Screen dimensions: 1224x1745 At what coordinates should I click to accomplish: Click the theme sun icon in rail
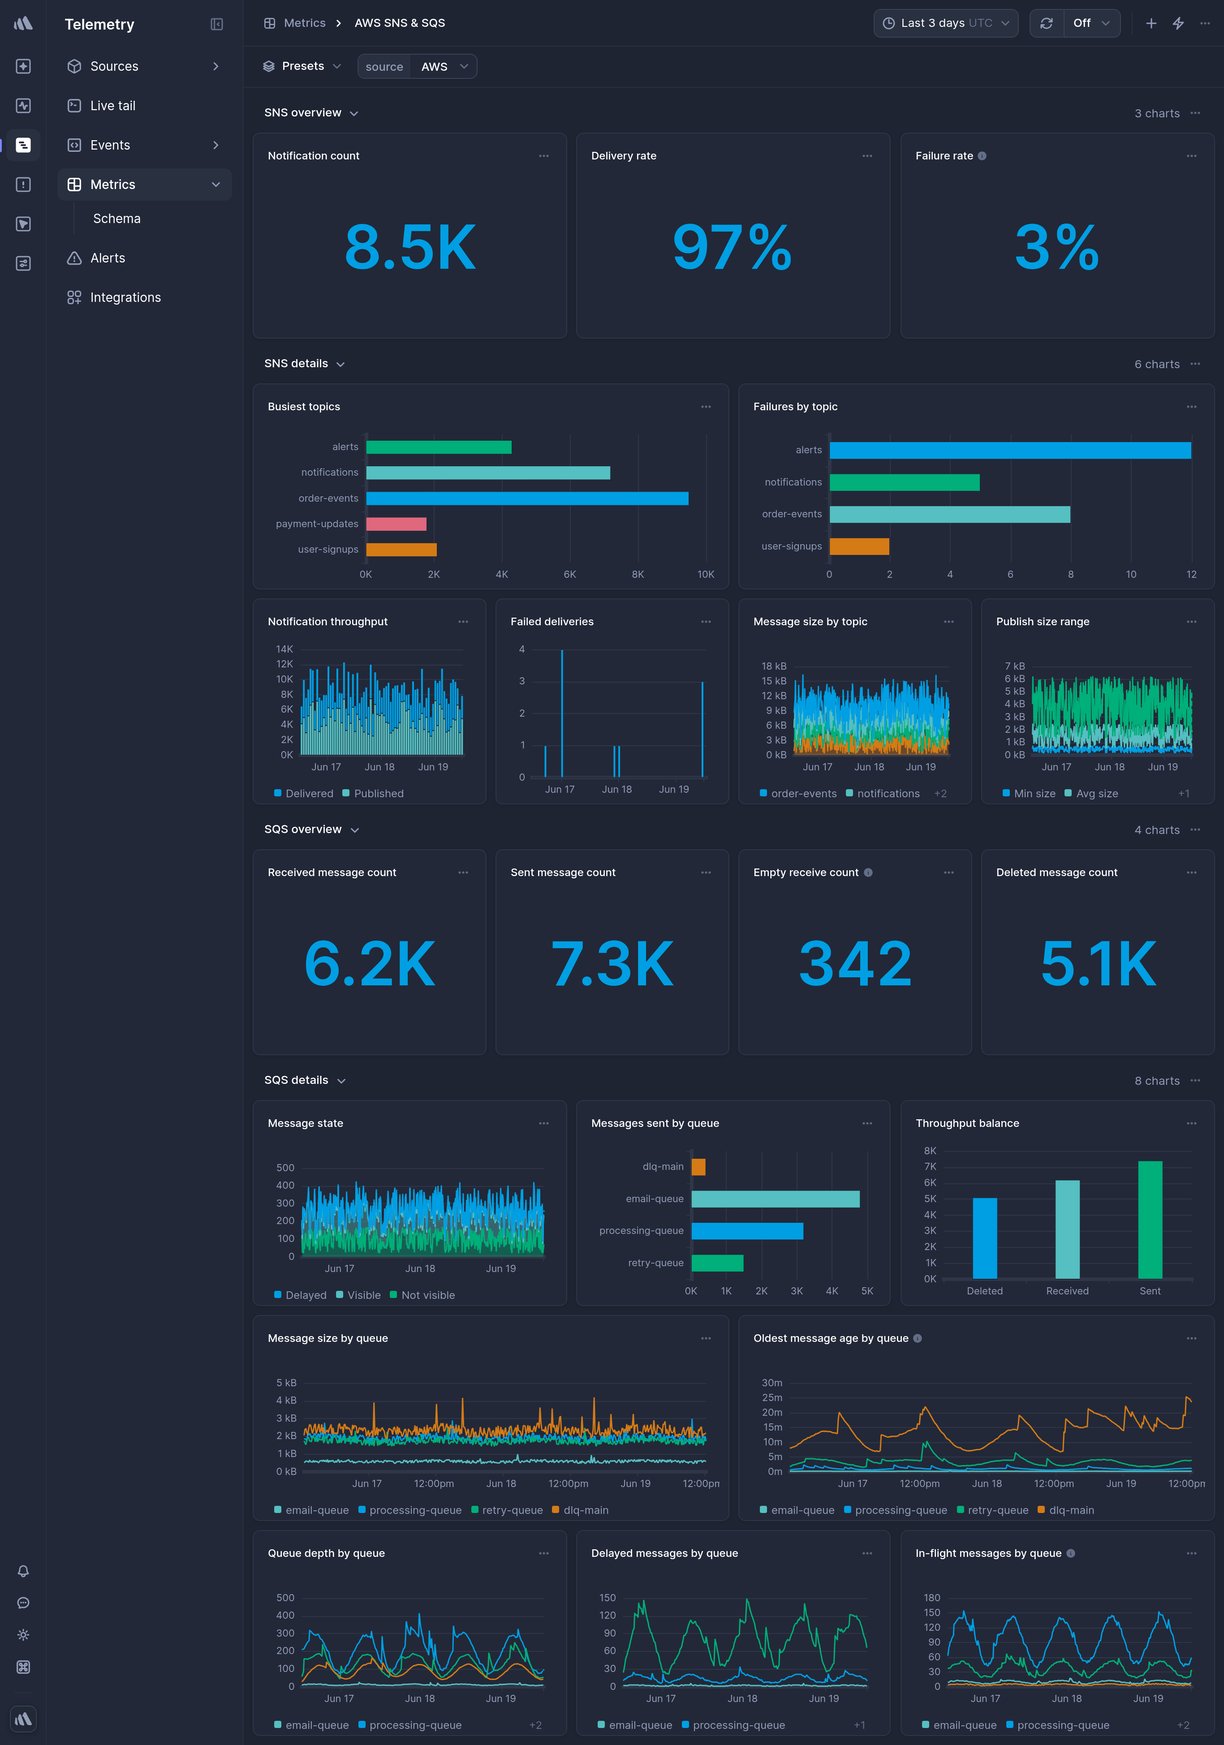(23, 1635)
